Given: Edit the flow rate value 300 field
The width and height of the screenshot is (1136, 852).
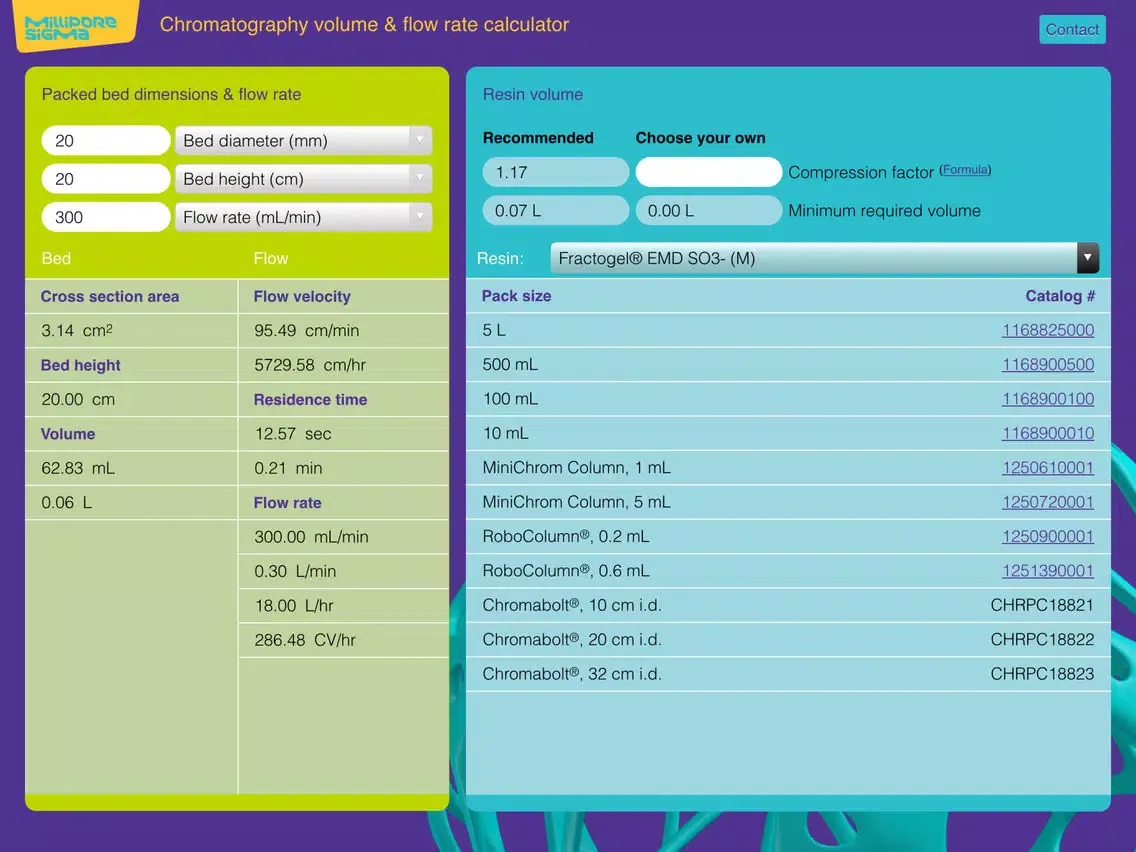Looking at the screenshot, I should click(x=106, y=217).
